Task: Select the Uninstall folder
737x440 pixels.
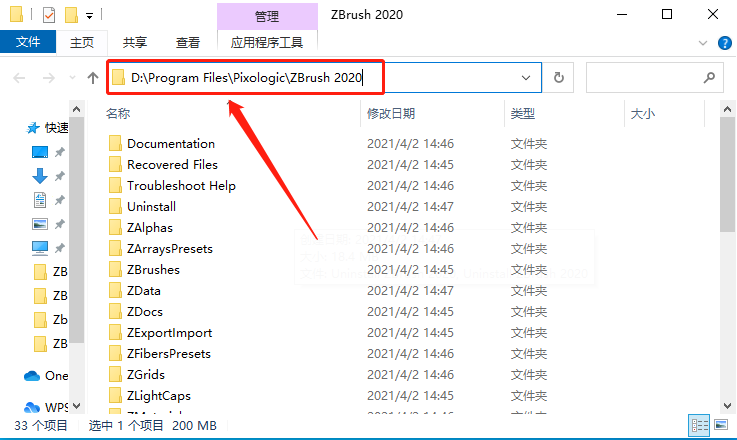Action: [x=151, y=206]
